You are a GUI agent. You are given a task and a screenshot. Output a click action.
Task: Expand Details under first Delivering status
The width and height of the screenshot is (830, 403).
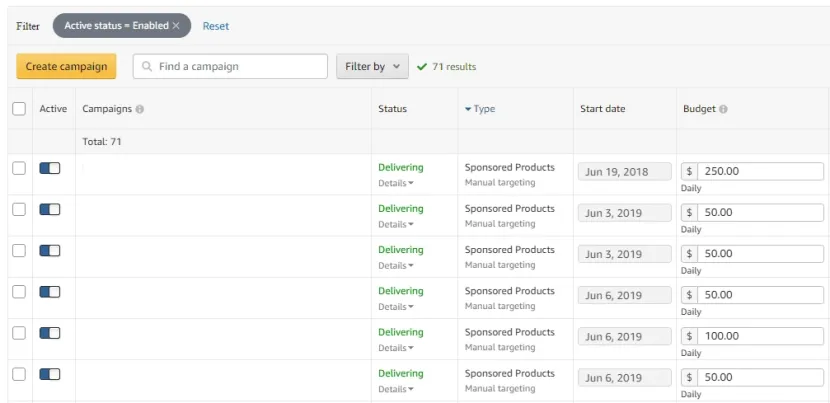point(396,183)
